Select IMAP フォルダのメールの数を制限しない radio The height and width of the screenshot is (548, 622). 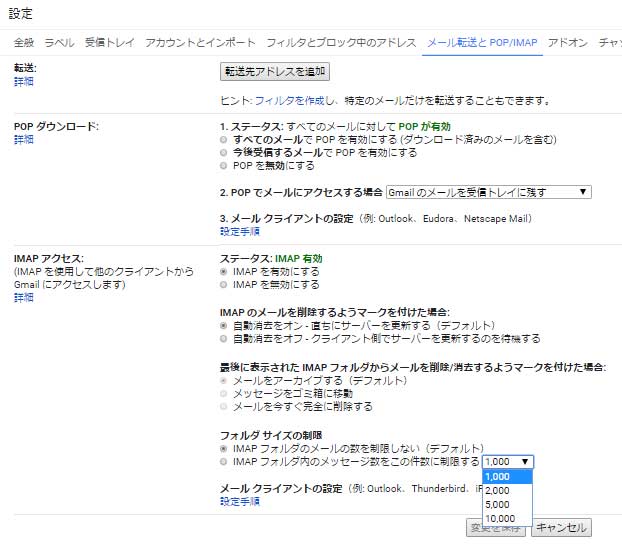224,448
